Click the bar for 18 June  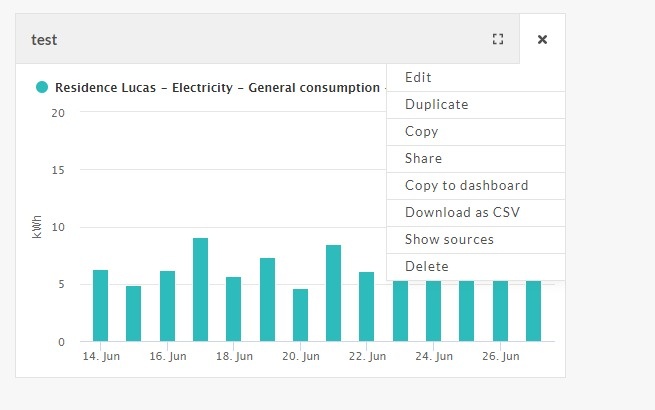click(233, 309)
